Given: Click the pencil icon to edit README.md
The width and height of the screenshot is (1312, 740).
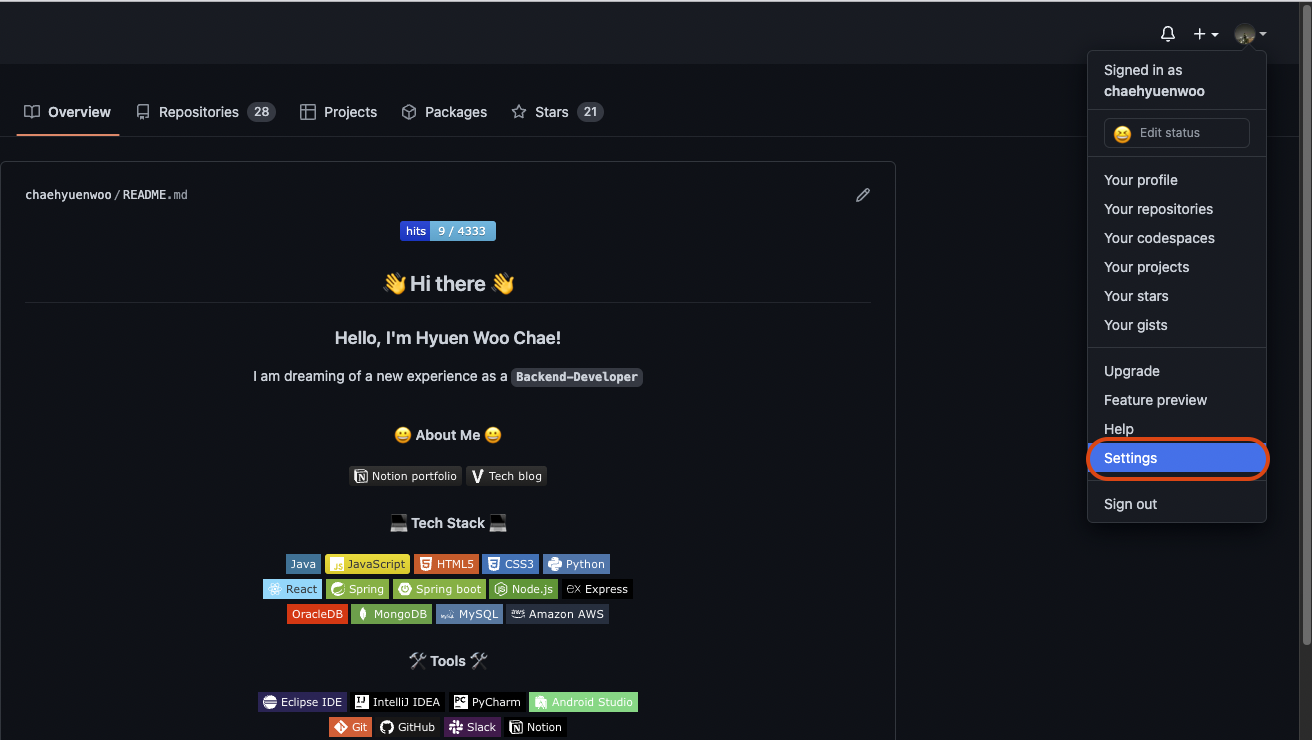Looking at the screenshot, I should click(x=863, y=194).
